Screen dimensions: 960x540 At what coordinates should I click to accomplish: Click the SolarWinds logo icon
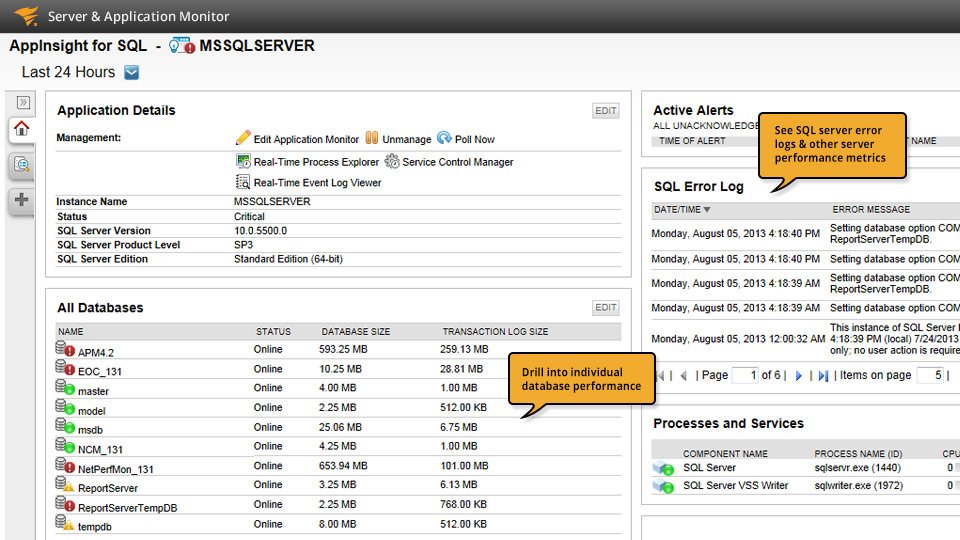coord(26,15)
